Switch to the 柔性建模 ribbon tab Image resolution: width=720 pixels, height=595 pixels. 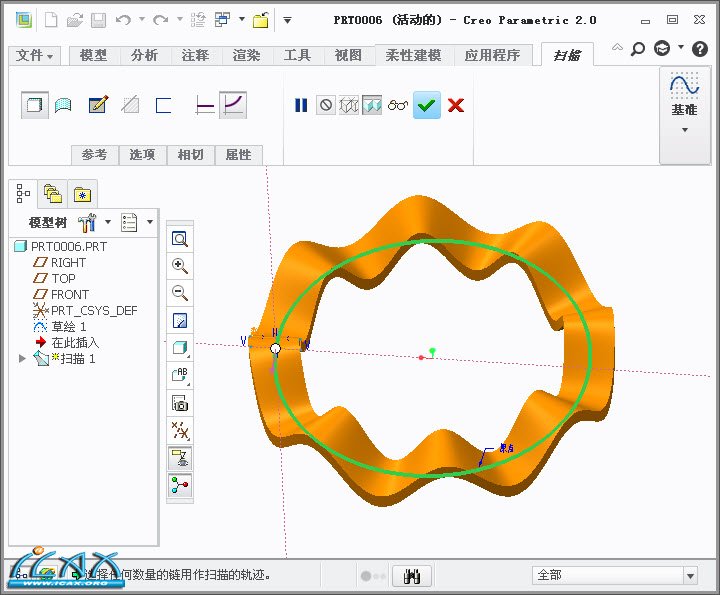click(413, 56)
